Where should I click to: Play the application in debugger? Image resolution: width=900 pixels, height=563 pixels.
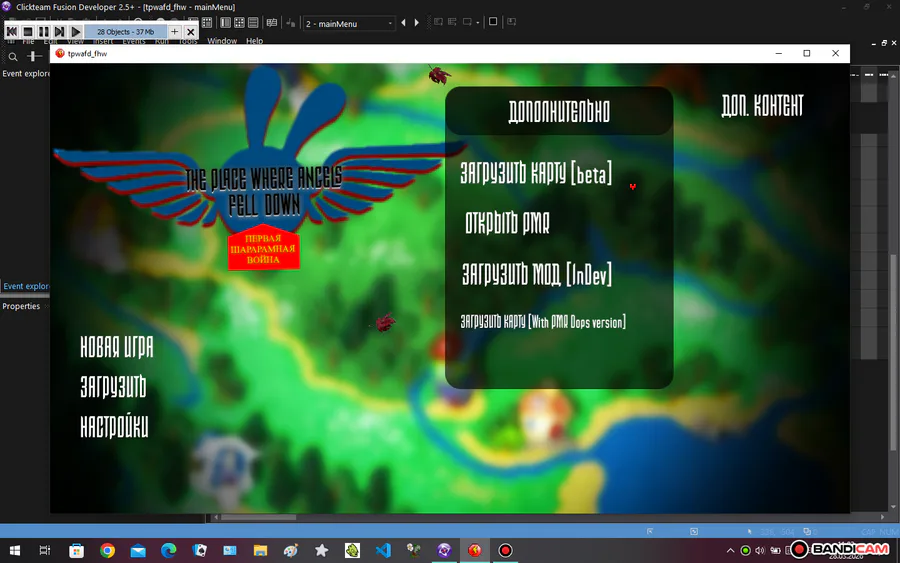click(x=75, y=32)
